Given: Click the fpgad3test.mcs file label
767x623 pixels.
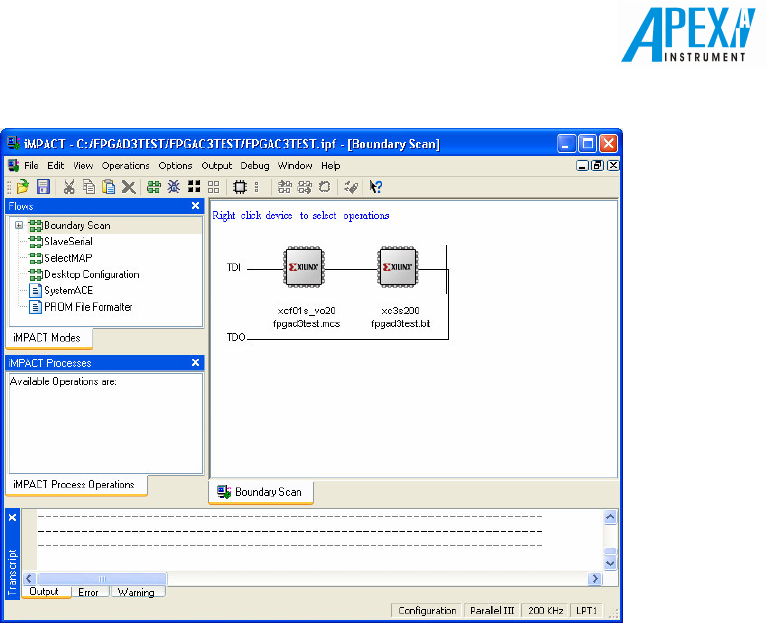Looking at the screenshot, I should (x=307, y=324).
